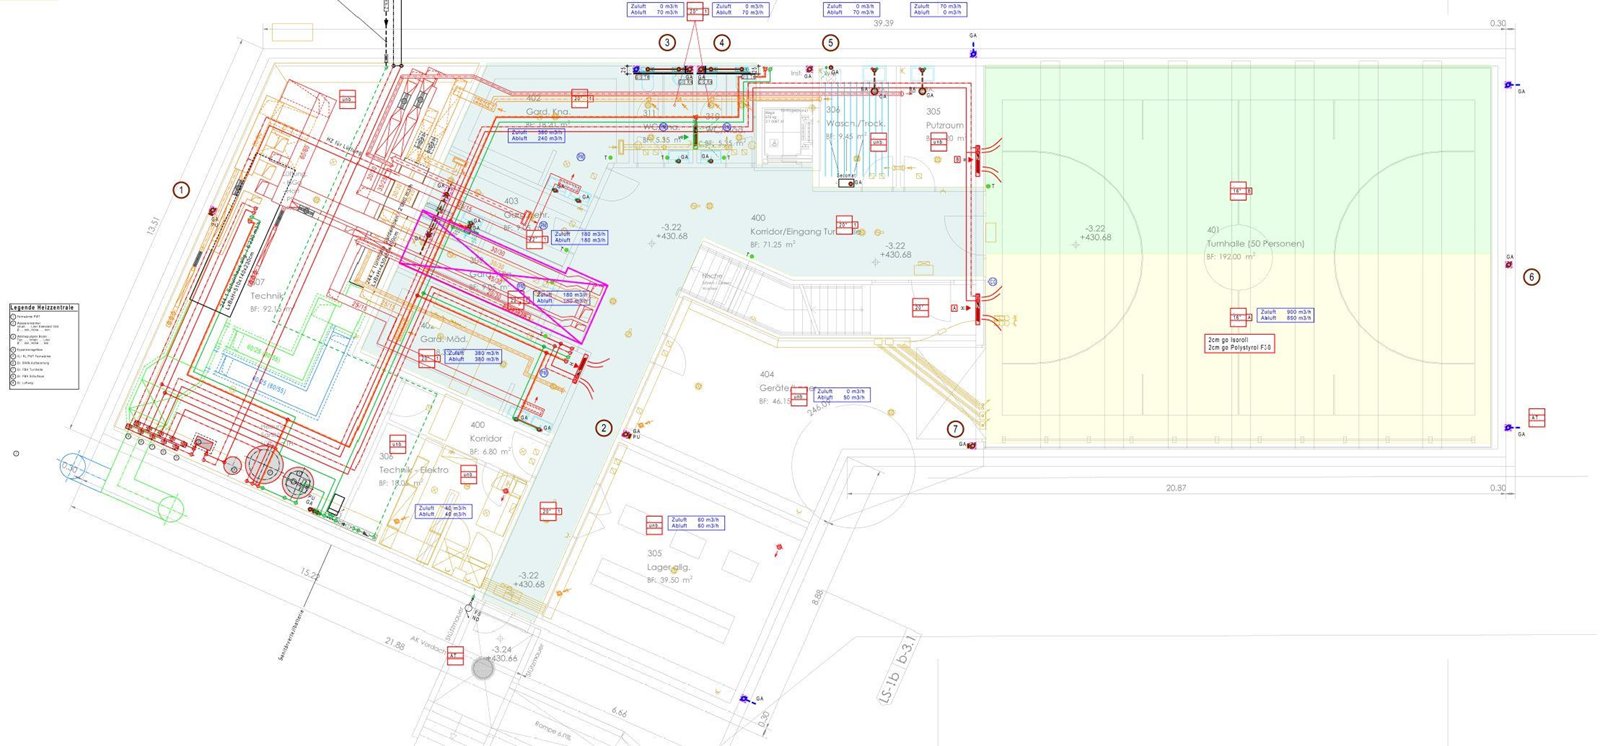
Task: Click the "Korridor" BF 6.80 room label
Action: tap(486, 439)
